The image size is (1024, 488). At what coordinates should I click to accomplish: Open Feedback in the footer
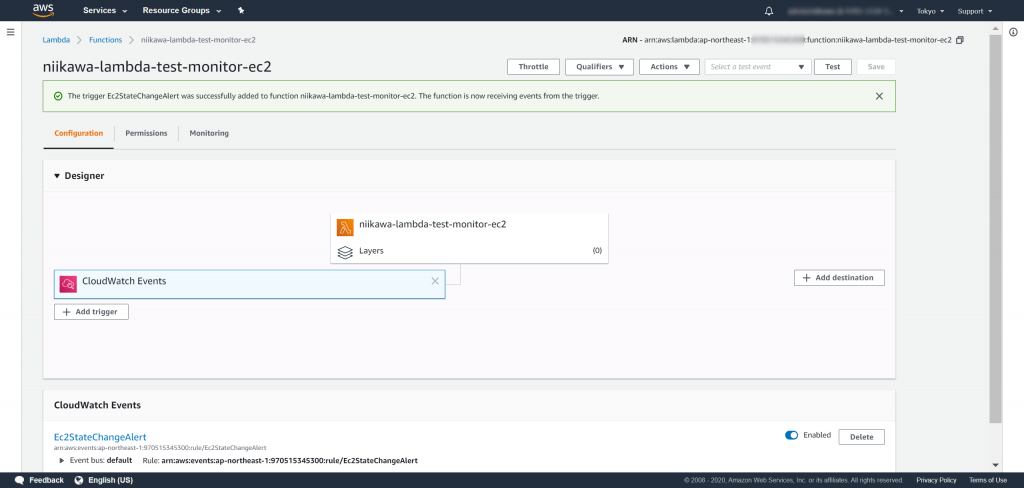coord(46,480)
